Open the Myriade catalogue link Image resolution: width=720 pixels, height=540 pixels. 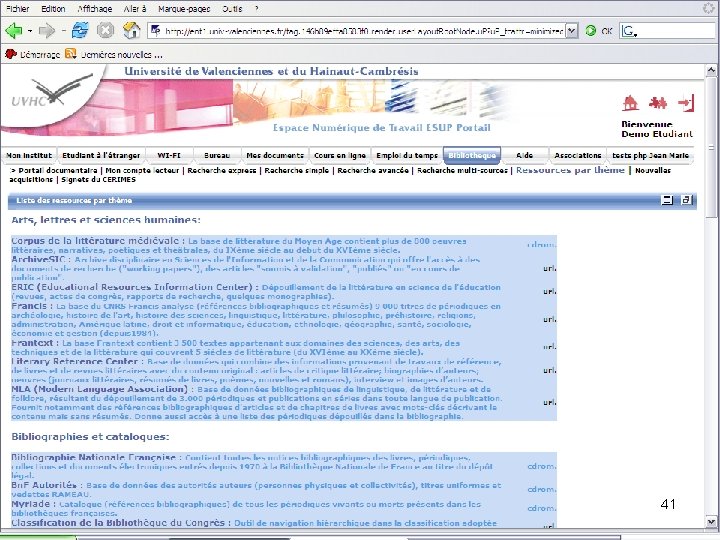click(30, 504)
